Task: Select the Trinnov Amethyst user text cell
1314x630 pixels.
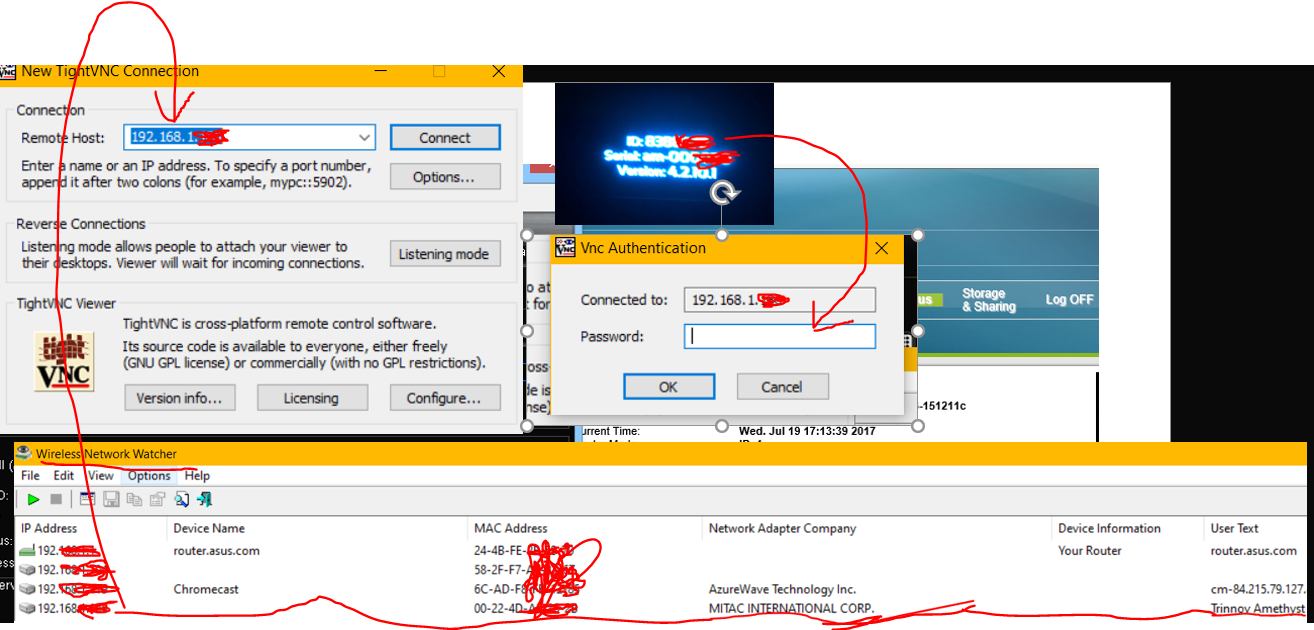Action: coord(1258,609)
